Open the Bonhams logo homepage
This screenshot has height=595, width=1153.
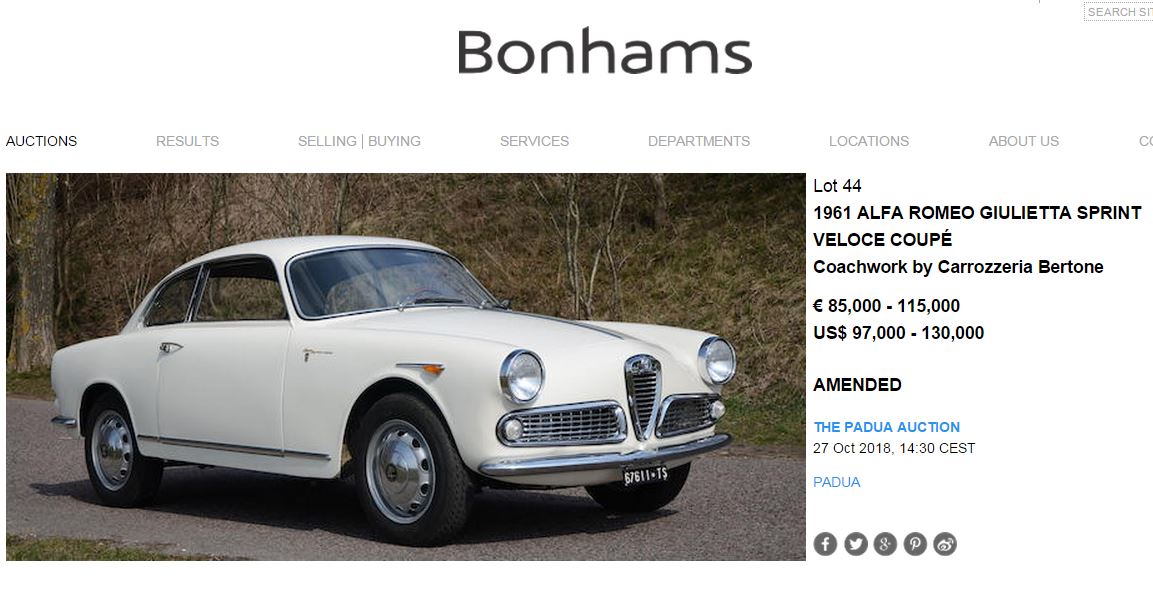pos(604,51)
